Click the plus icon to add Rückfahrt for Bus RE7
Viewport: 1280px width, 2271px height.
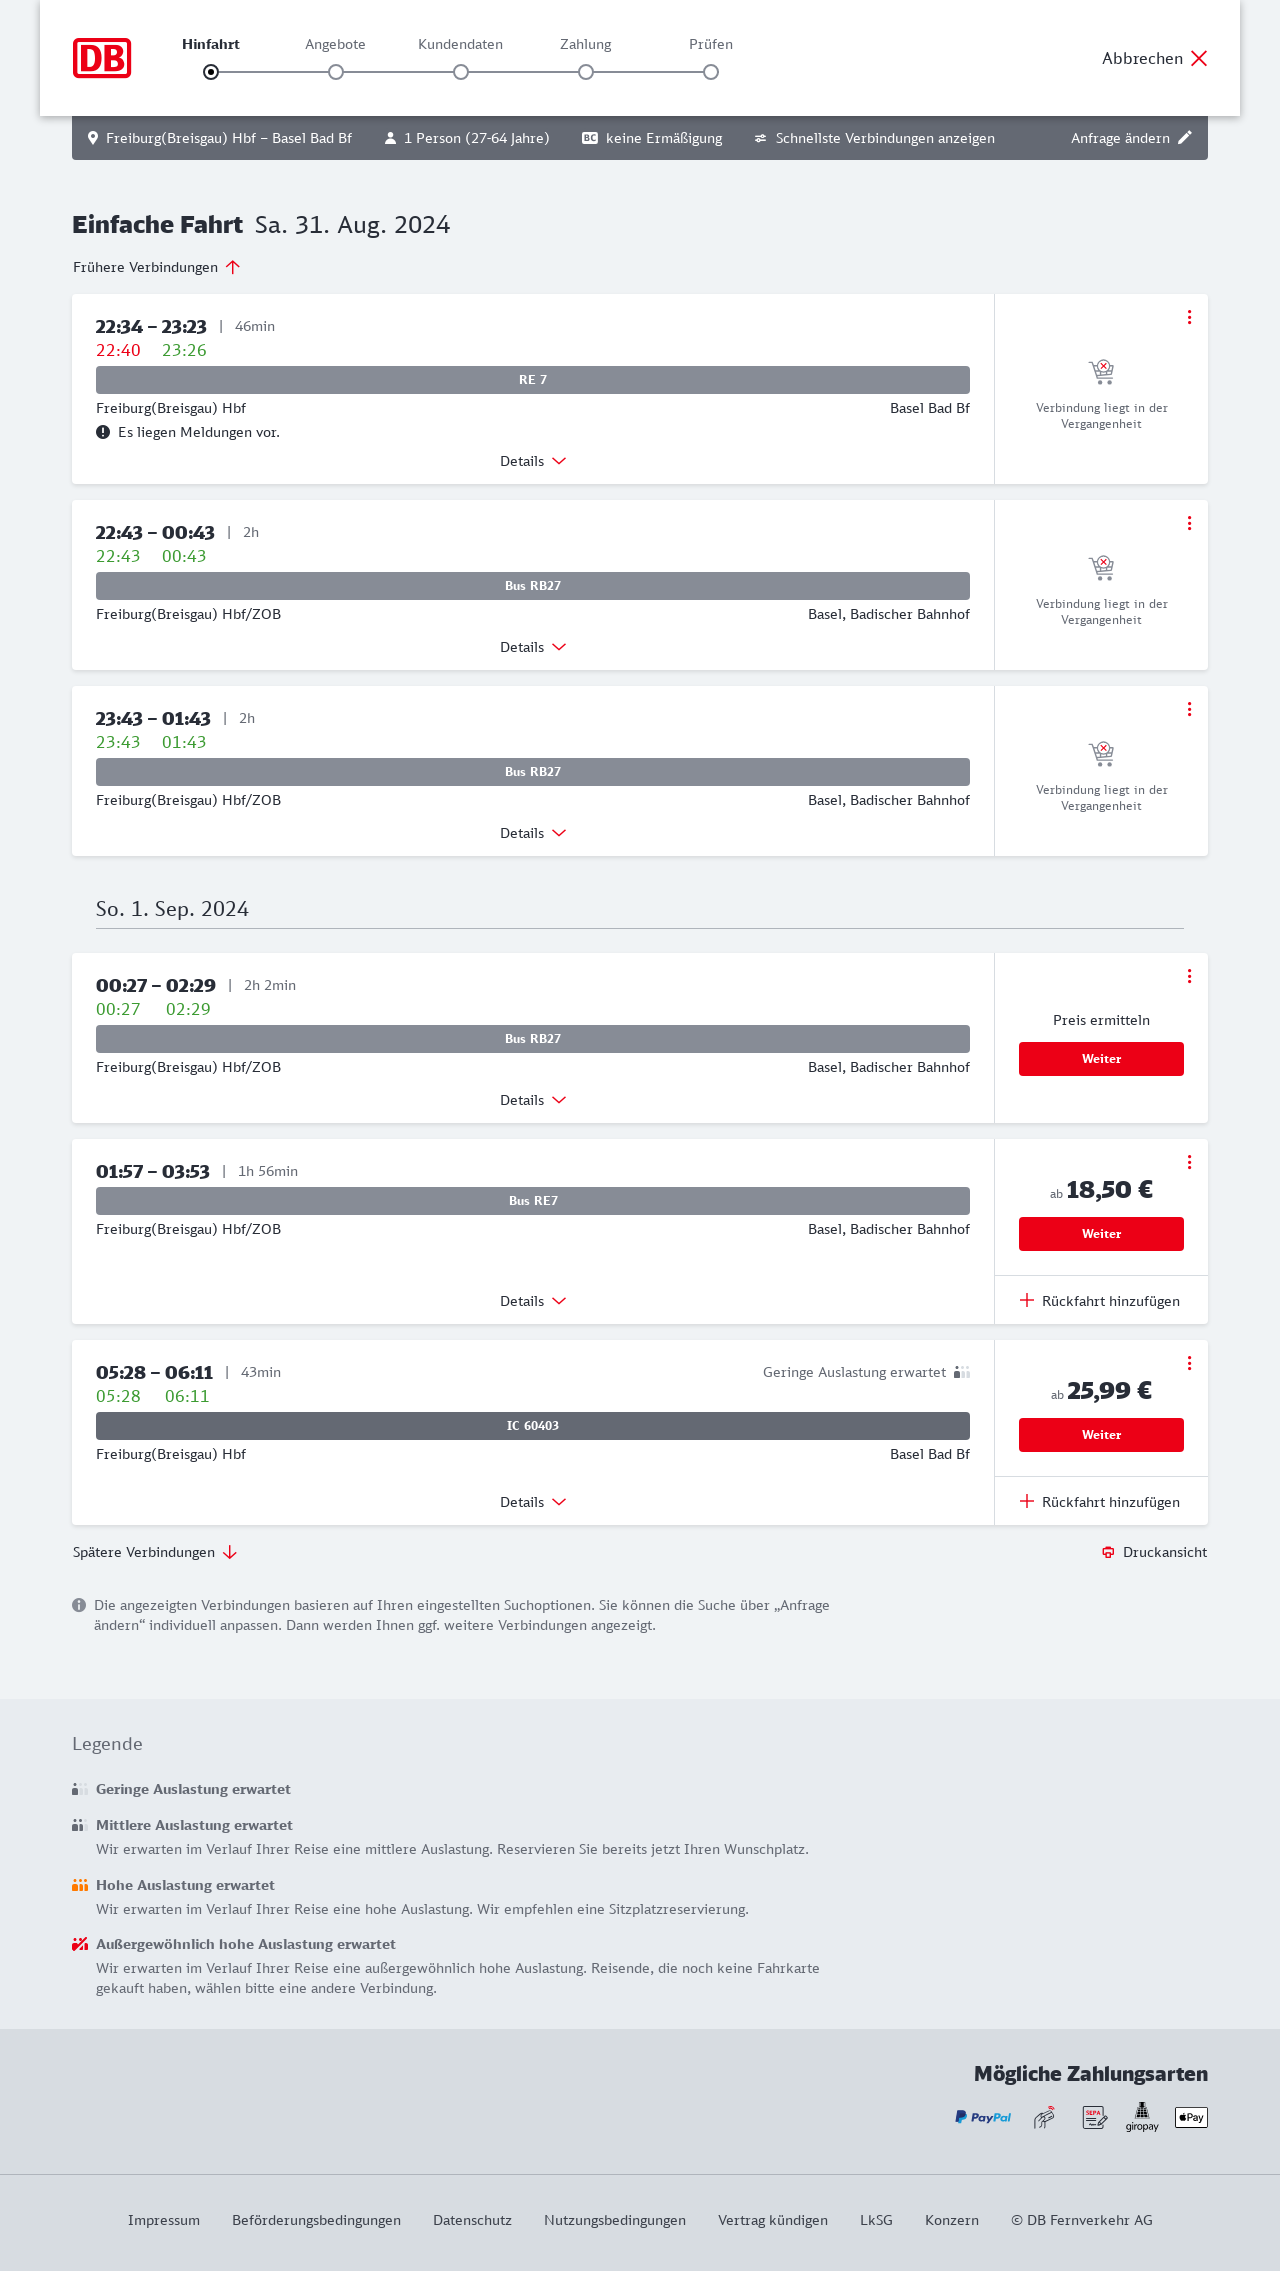click(x=1027, y=1301)
